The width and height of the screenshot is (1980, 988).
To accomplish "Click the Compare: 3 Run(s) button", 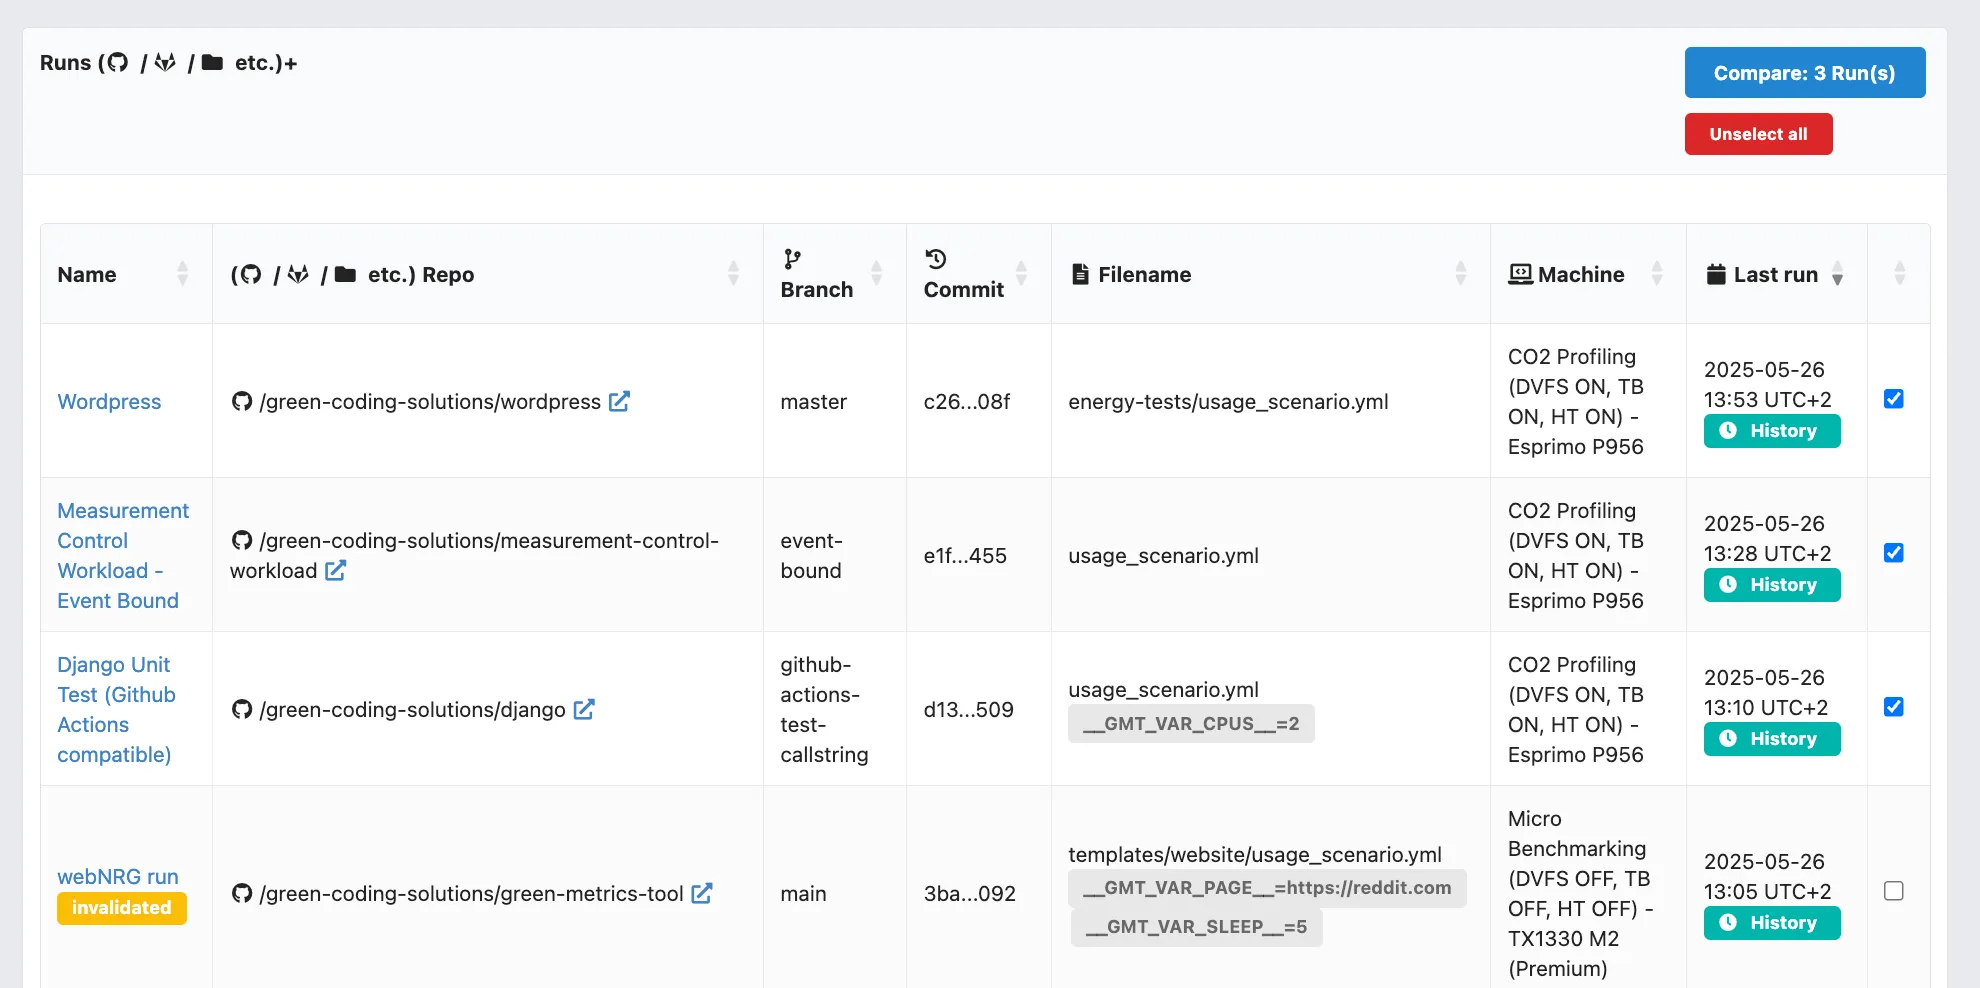I will [1804, 73].
